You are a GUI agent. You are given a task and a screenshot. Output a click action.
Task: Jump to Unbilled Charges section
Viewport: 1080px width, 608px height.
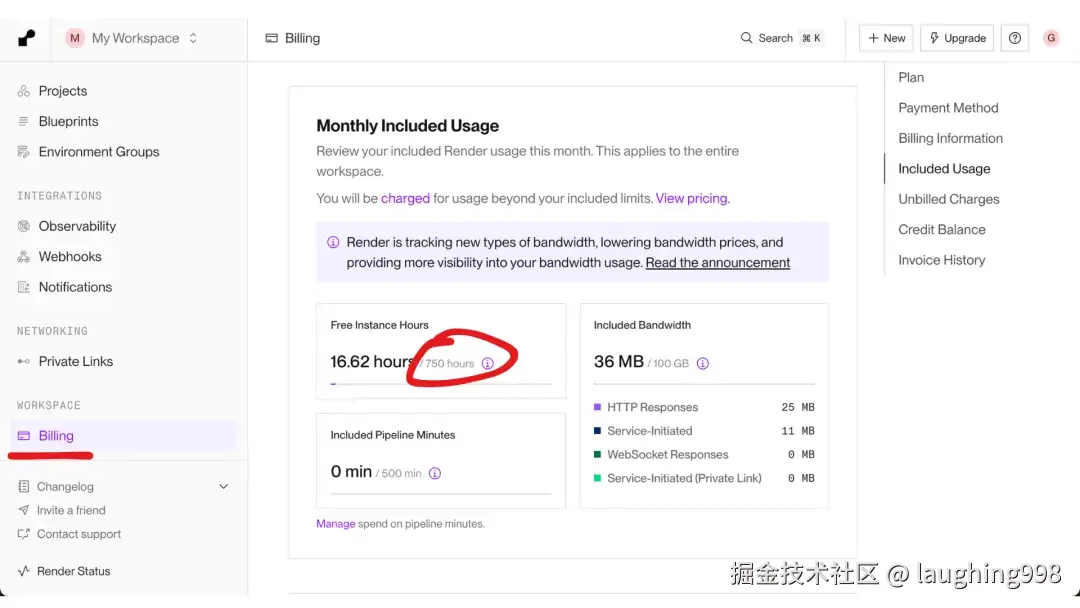(x=948, y=199)
